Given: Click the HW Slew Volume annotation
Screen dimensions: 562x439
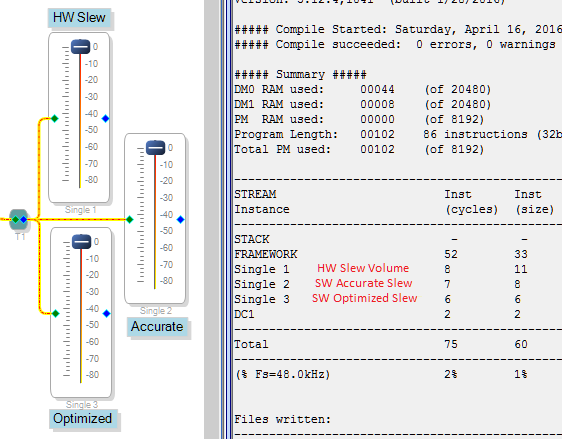Looking at the screenshot, I should (363, 268).
